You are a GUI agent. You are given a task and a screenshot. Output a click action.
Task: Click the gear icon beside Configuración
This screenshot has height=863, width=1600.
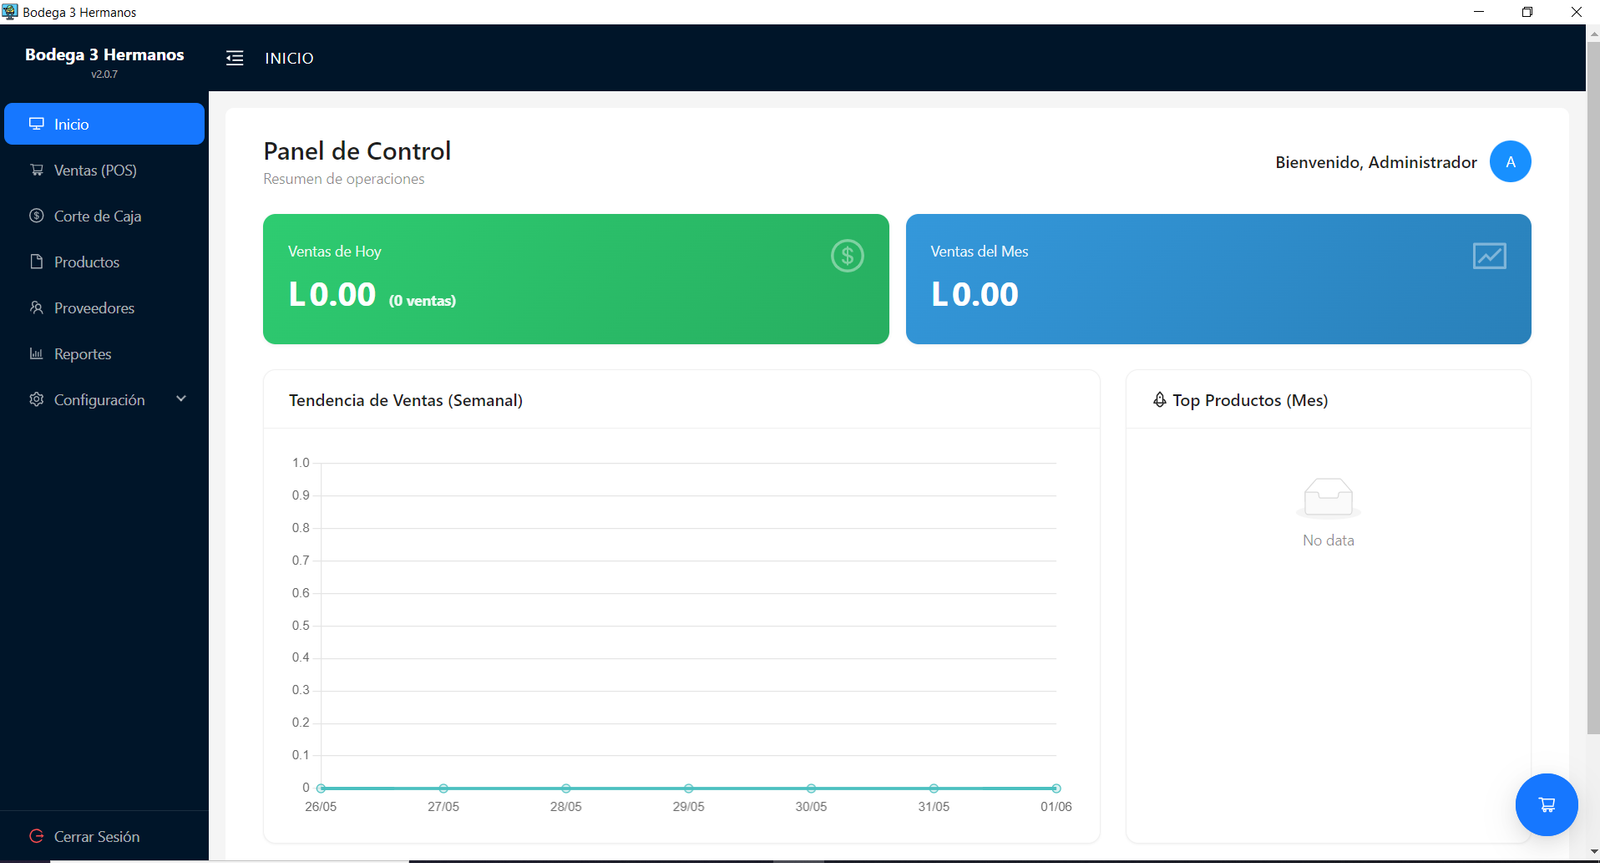coord(37,400)
